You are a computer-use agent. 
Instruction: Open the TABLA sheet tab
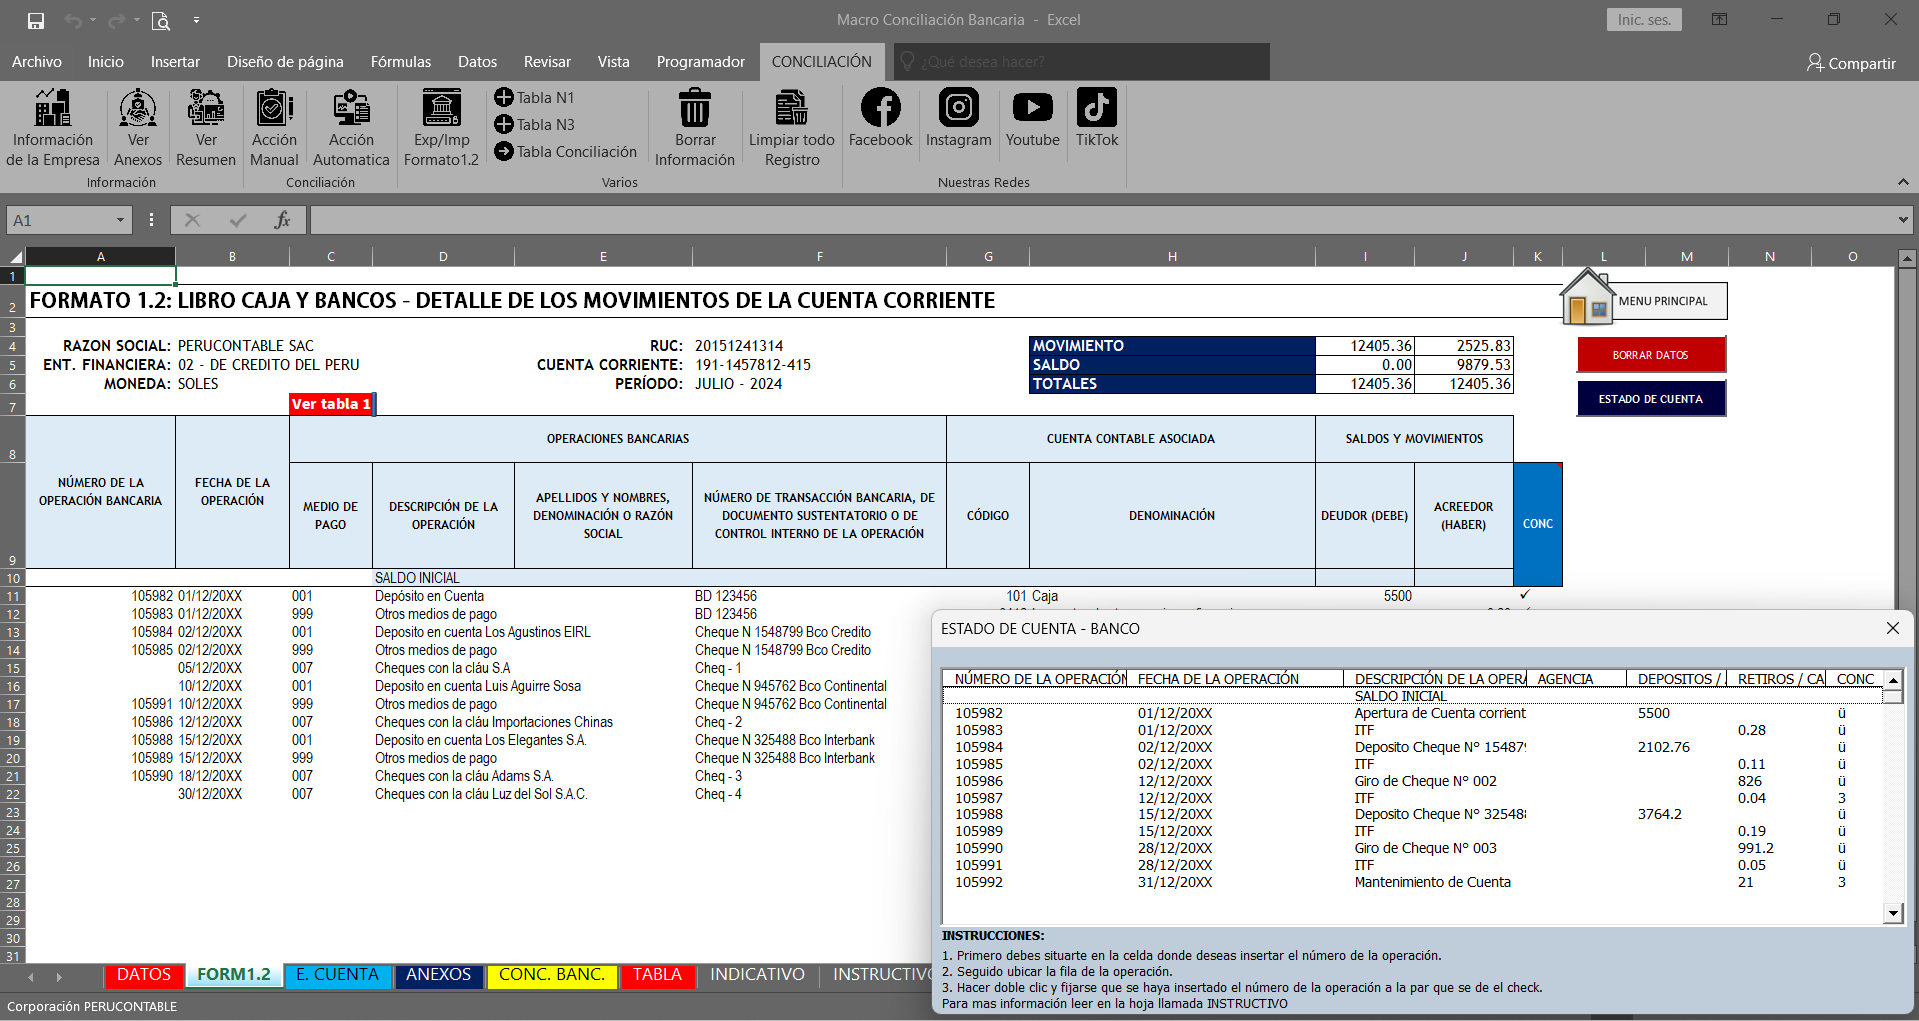click(x=657, y=975)
